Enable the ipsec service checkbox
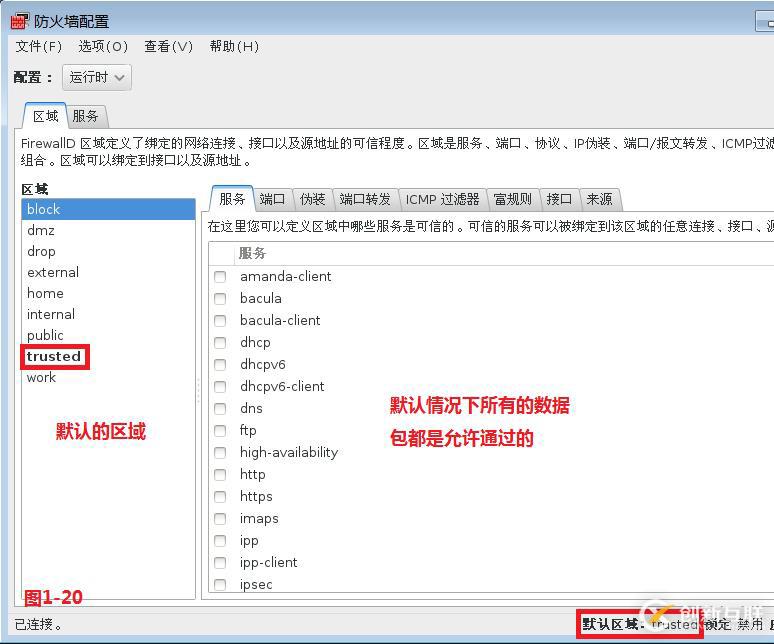 click(x=220, y=584)
